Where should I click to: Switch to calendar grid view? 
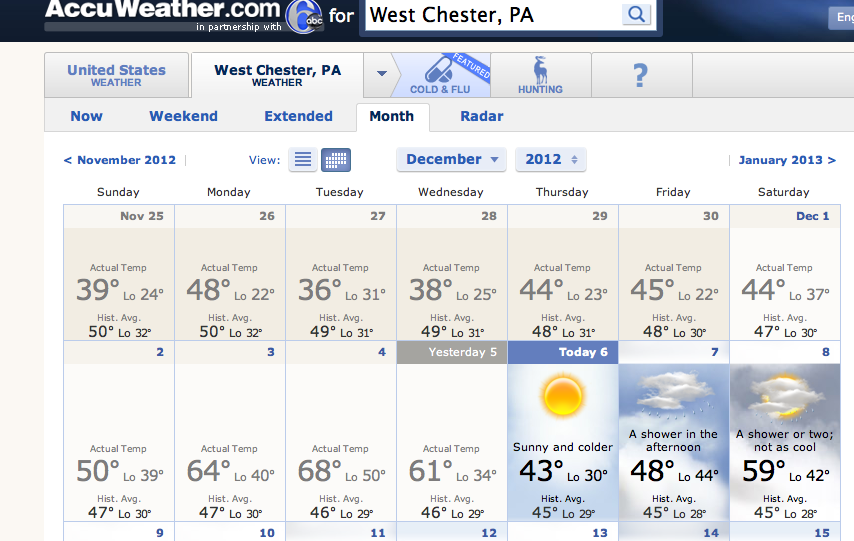(x=336, y=159)
